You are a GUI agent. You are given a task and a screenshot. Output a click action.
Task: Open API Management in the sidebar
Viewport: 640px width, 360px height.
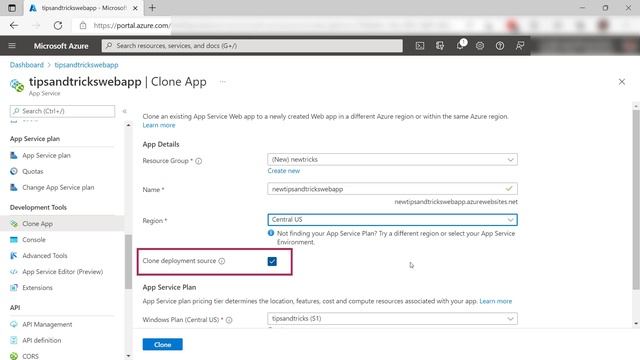click(x=47, y=324)
